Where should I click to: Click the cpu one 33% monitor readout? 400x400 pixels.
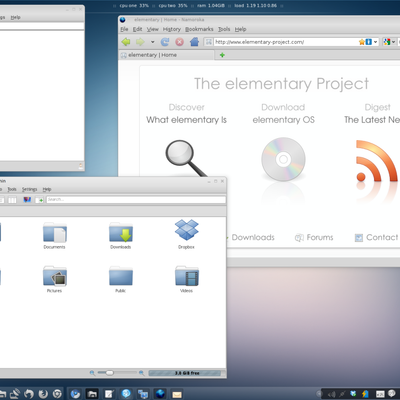click(134, 6)
